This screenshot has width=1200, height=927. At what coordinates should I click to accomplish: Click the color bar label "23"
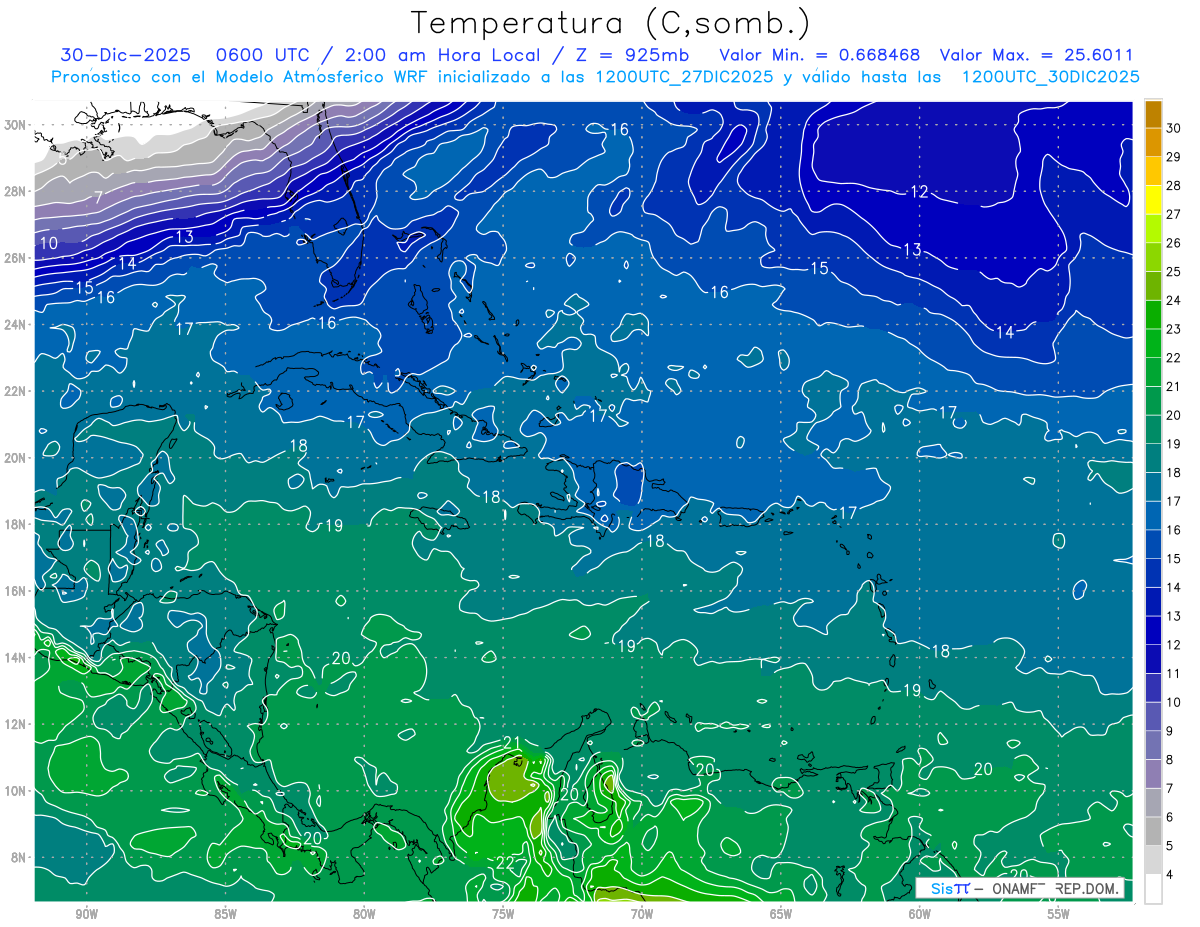pyautogui.click(x=1174, y=329)
